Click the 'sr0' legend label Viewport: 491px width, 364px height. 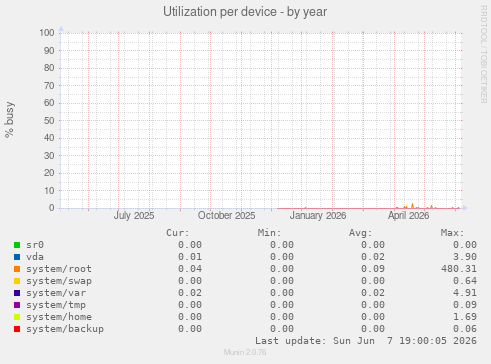point(35,245)
